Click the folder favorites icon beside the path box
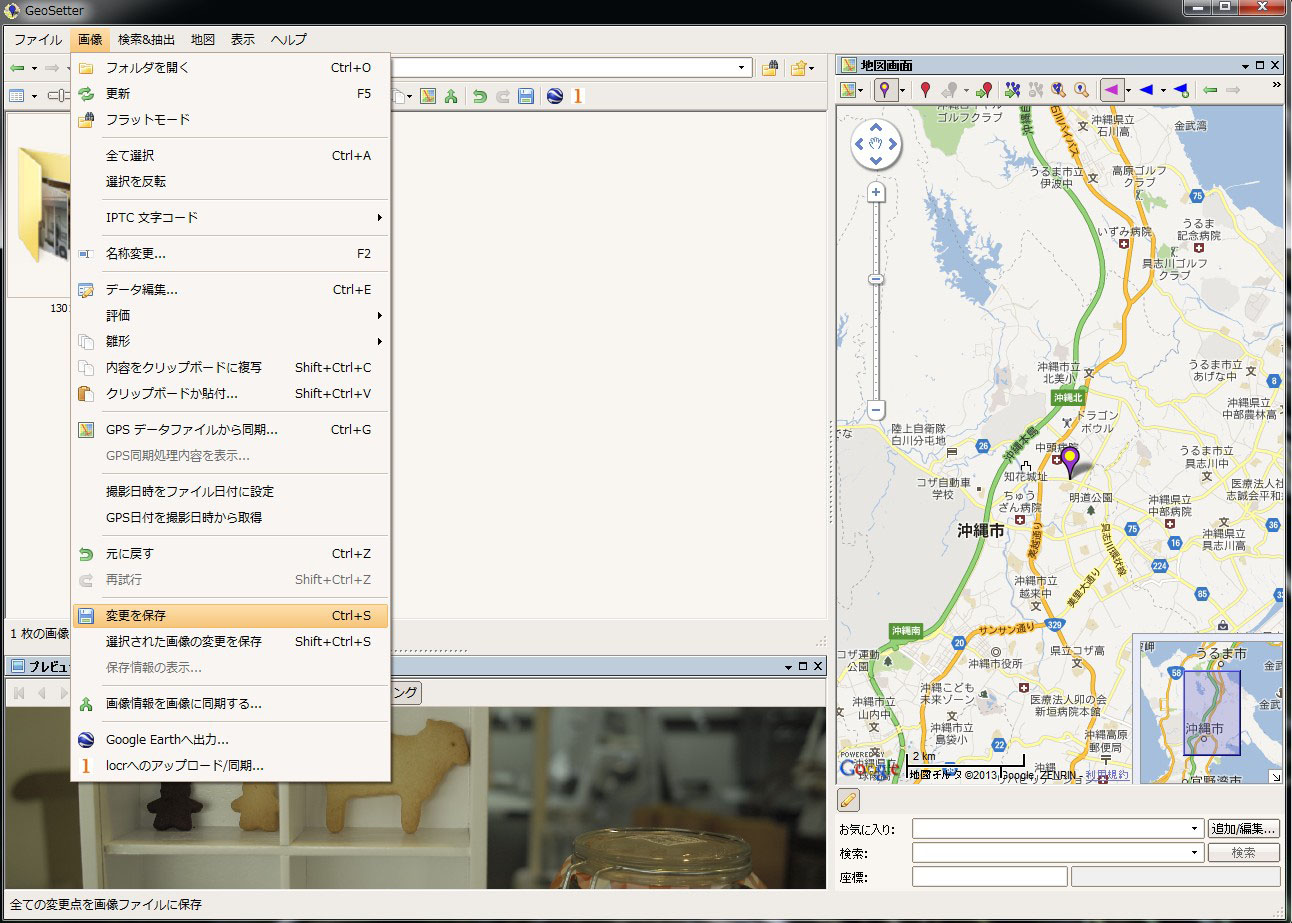 799,68
